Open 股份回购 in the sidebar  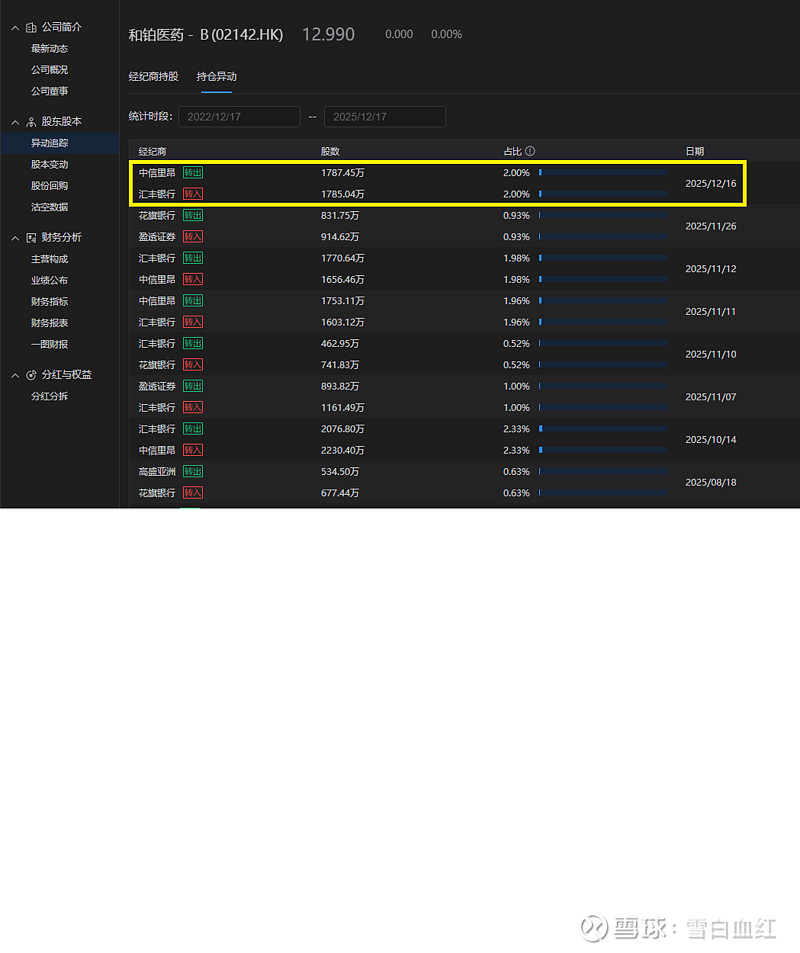click(x=49, y=186)
